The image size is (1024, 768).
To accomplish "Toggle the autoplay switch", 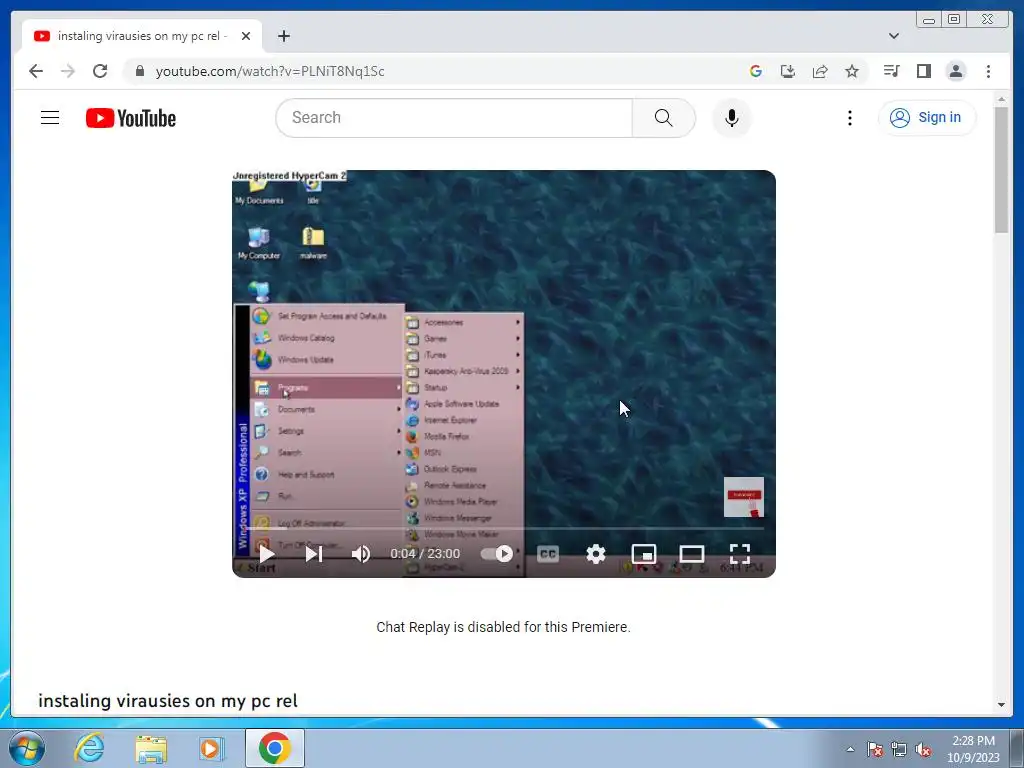I will tap(497, 554).
